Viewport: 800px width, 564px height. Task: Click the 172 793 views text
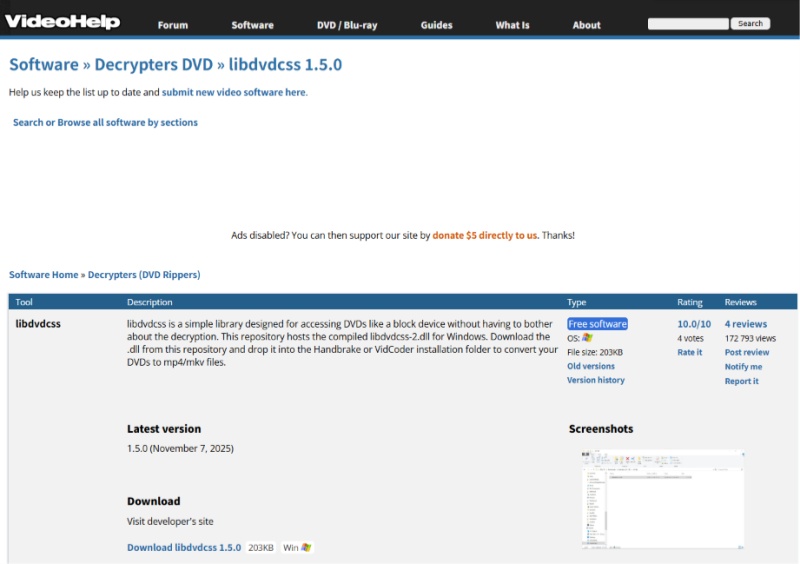coord(750,338)
